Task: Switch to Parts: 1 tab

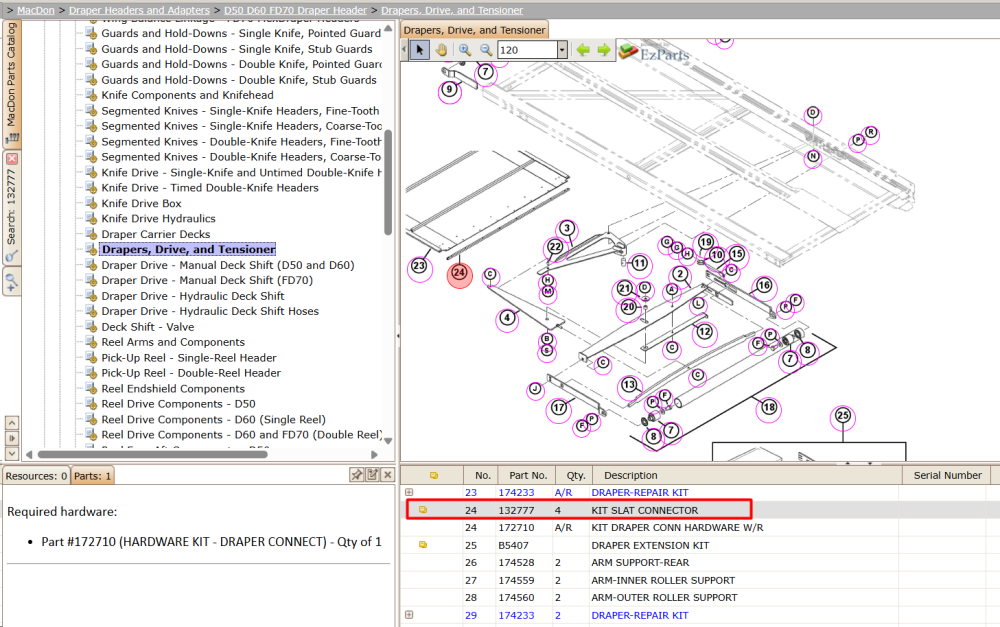Action: pyautogui.click(x=92, y=476)
